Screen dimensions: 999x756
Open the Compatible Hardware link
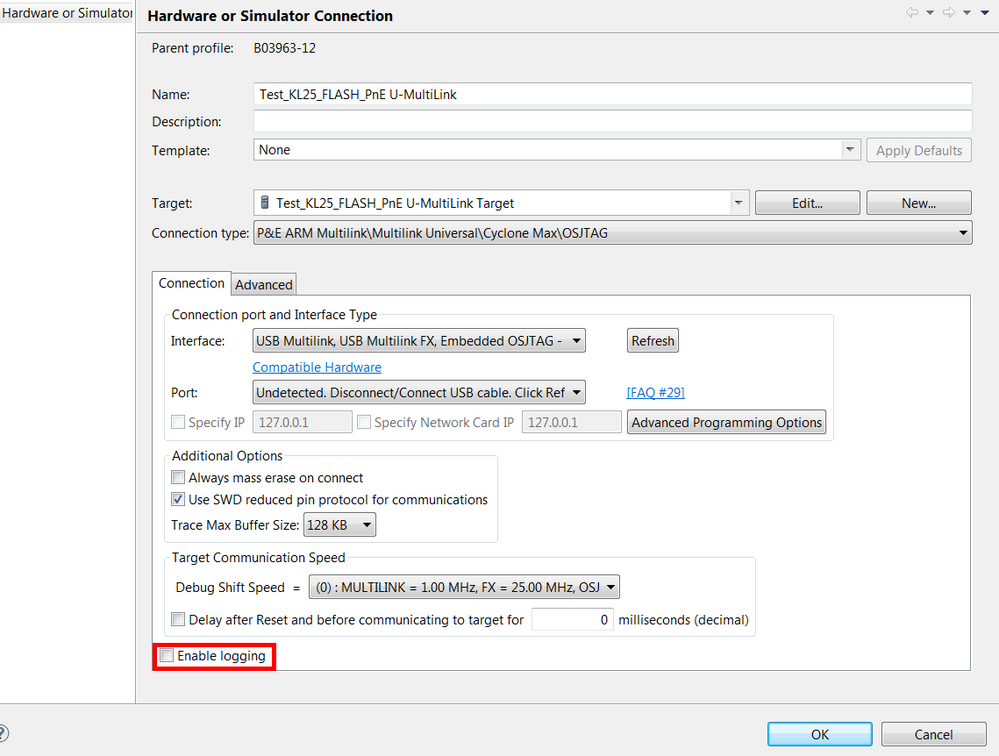[316, 367]
